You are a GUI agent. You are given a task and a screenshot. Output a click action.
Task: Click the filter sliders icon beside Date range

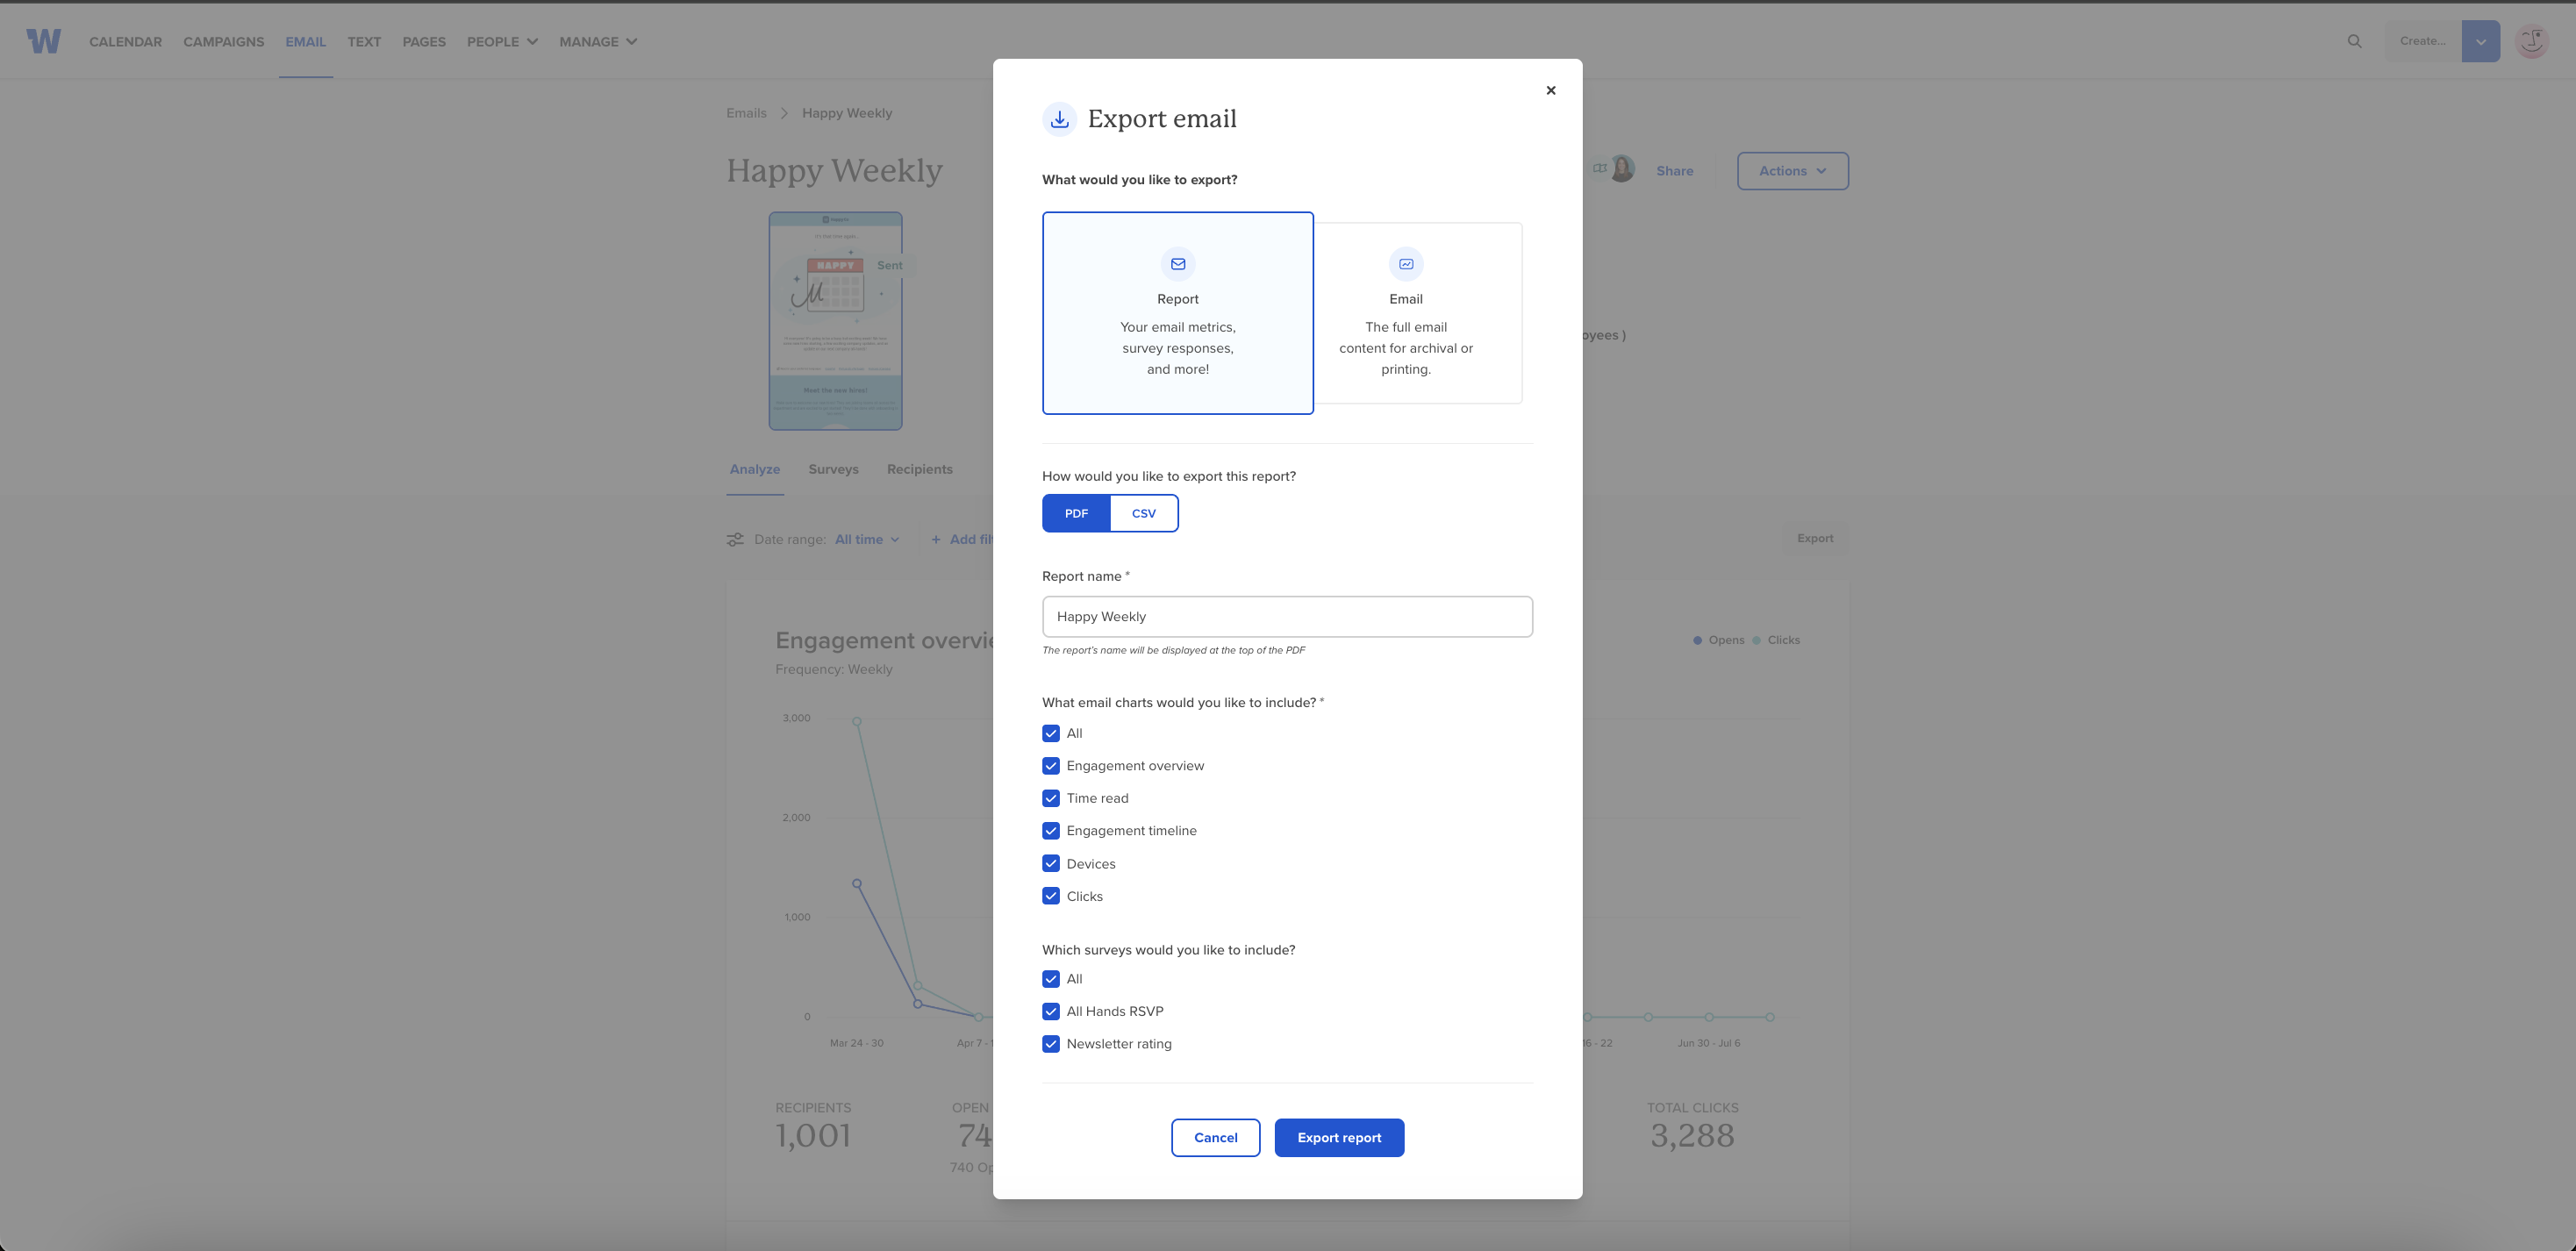[x=735, y=539]
